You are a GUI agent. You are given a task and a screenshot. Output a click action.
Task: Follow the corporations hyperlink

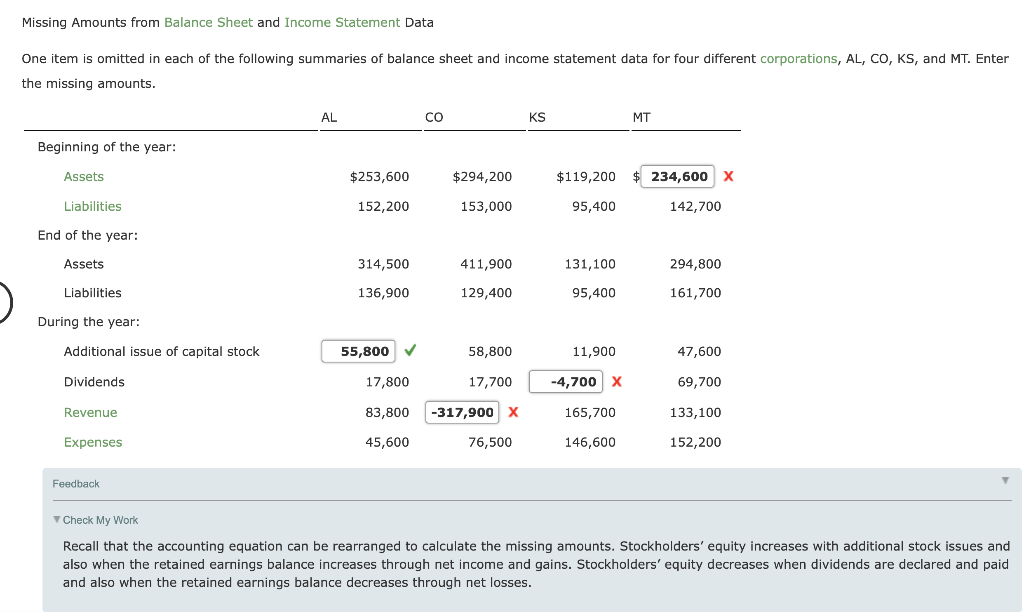click(798, 58)
